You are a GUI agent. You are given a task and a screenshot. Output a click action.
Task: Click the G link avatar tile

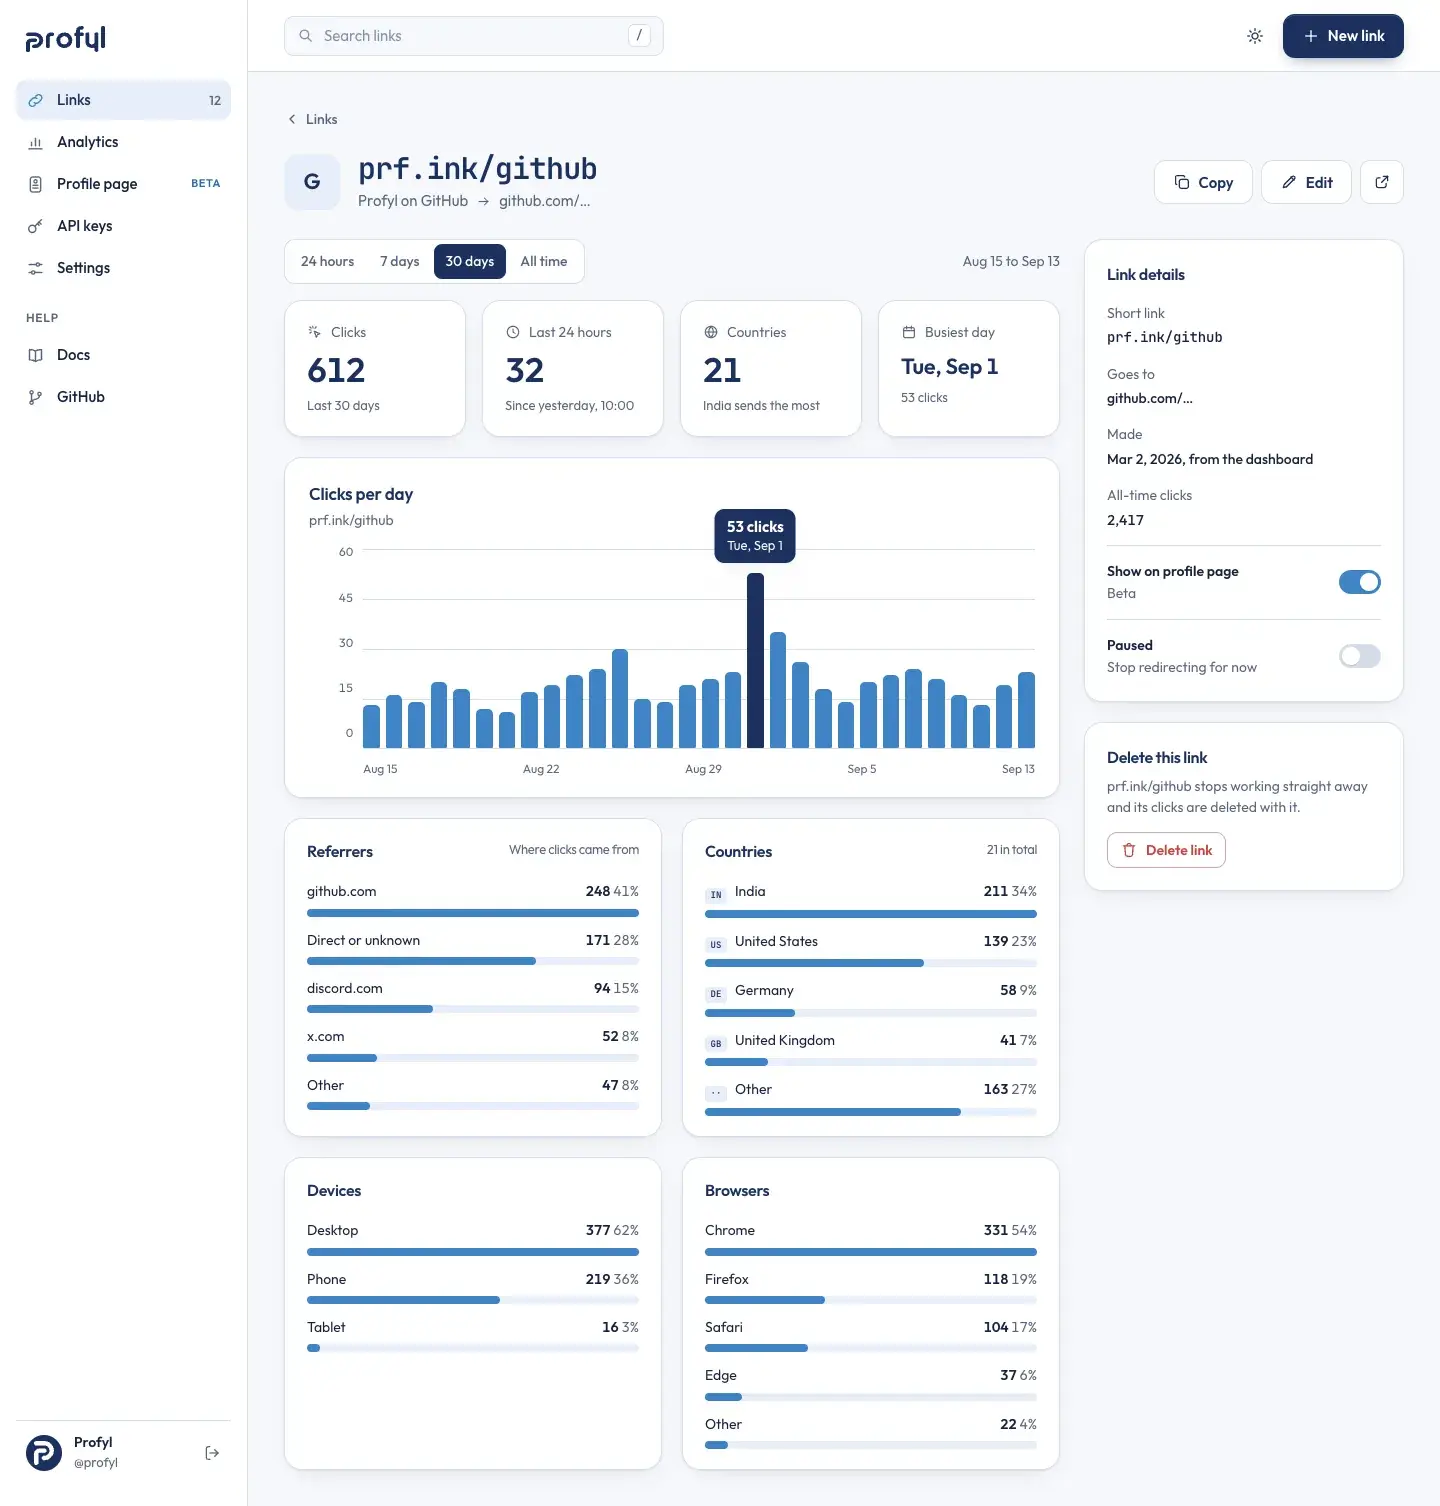(312, 182)
